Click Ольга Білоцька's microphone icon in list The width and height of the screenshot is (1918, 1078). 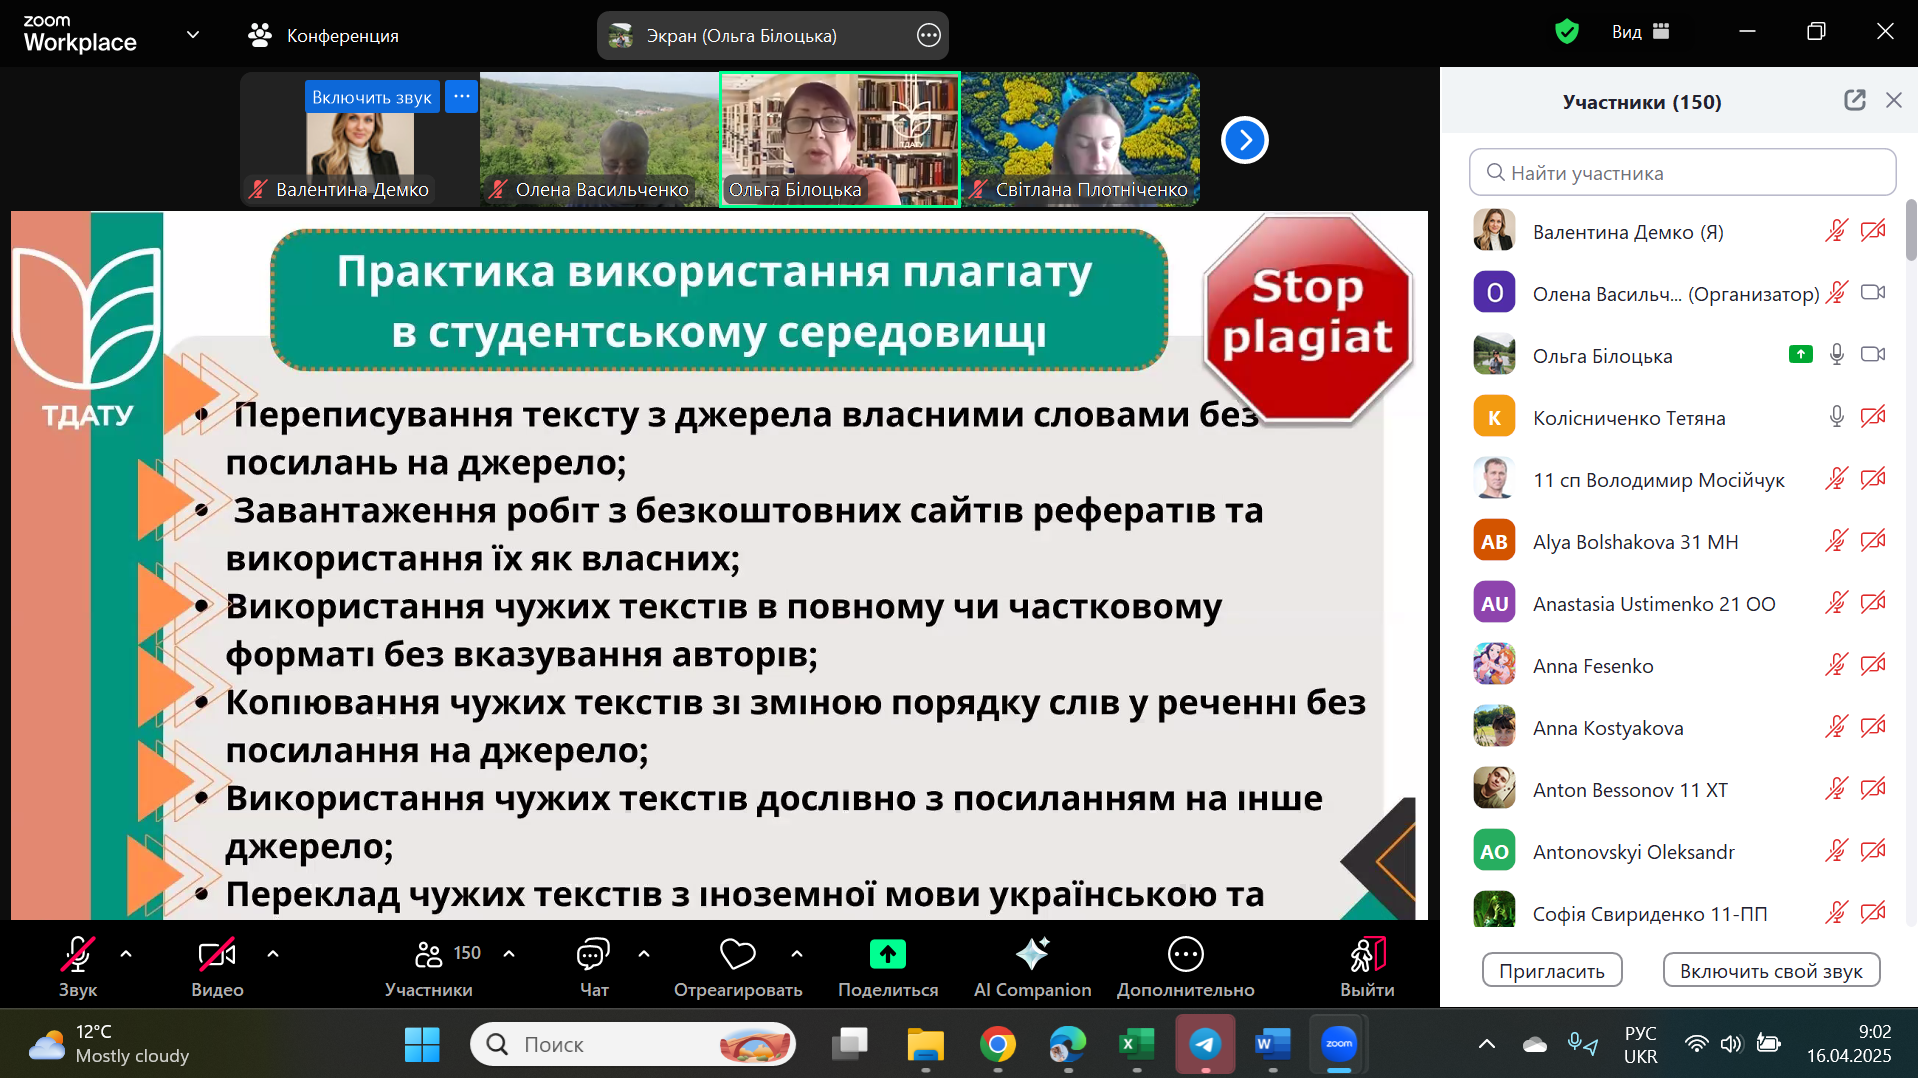tap(1837, 355)
